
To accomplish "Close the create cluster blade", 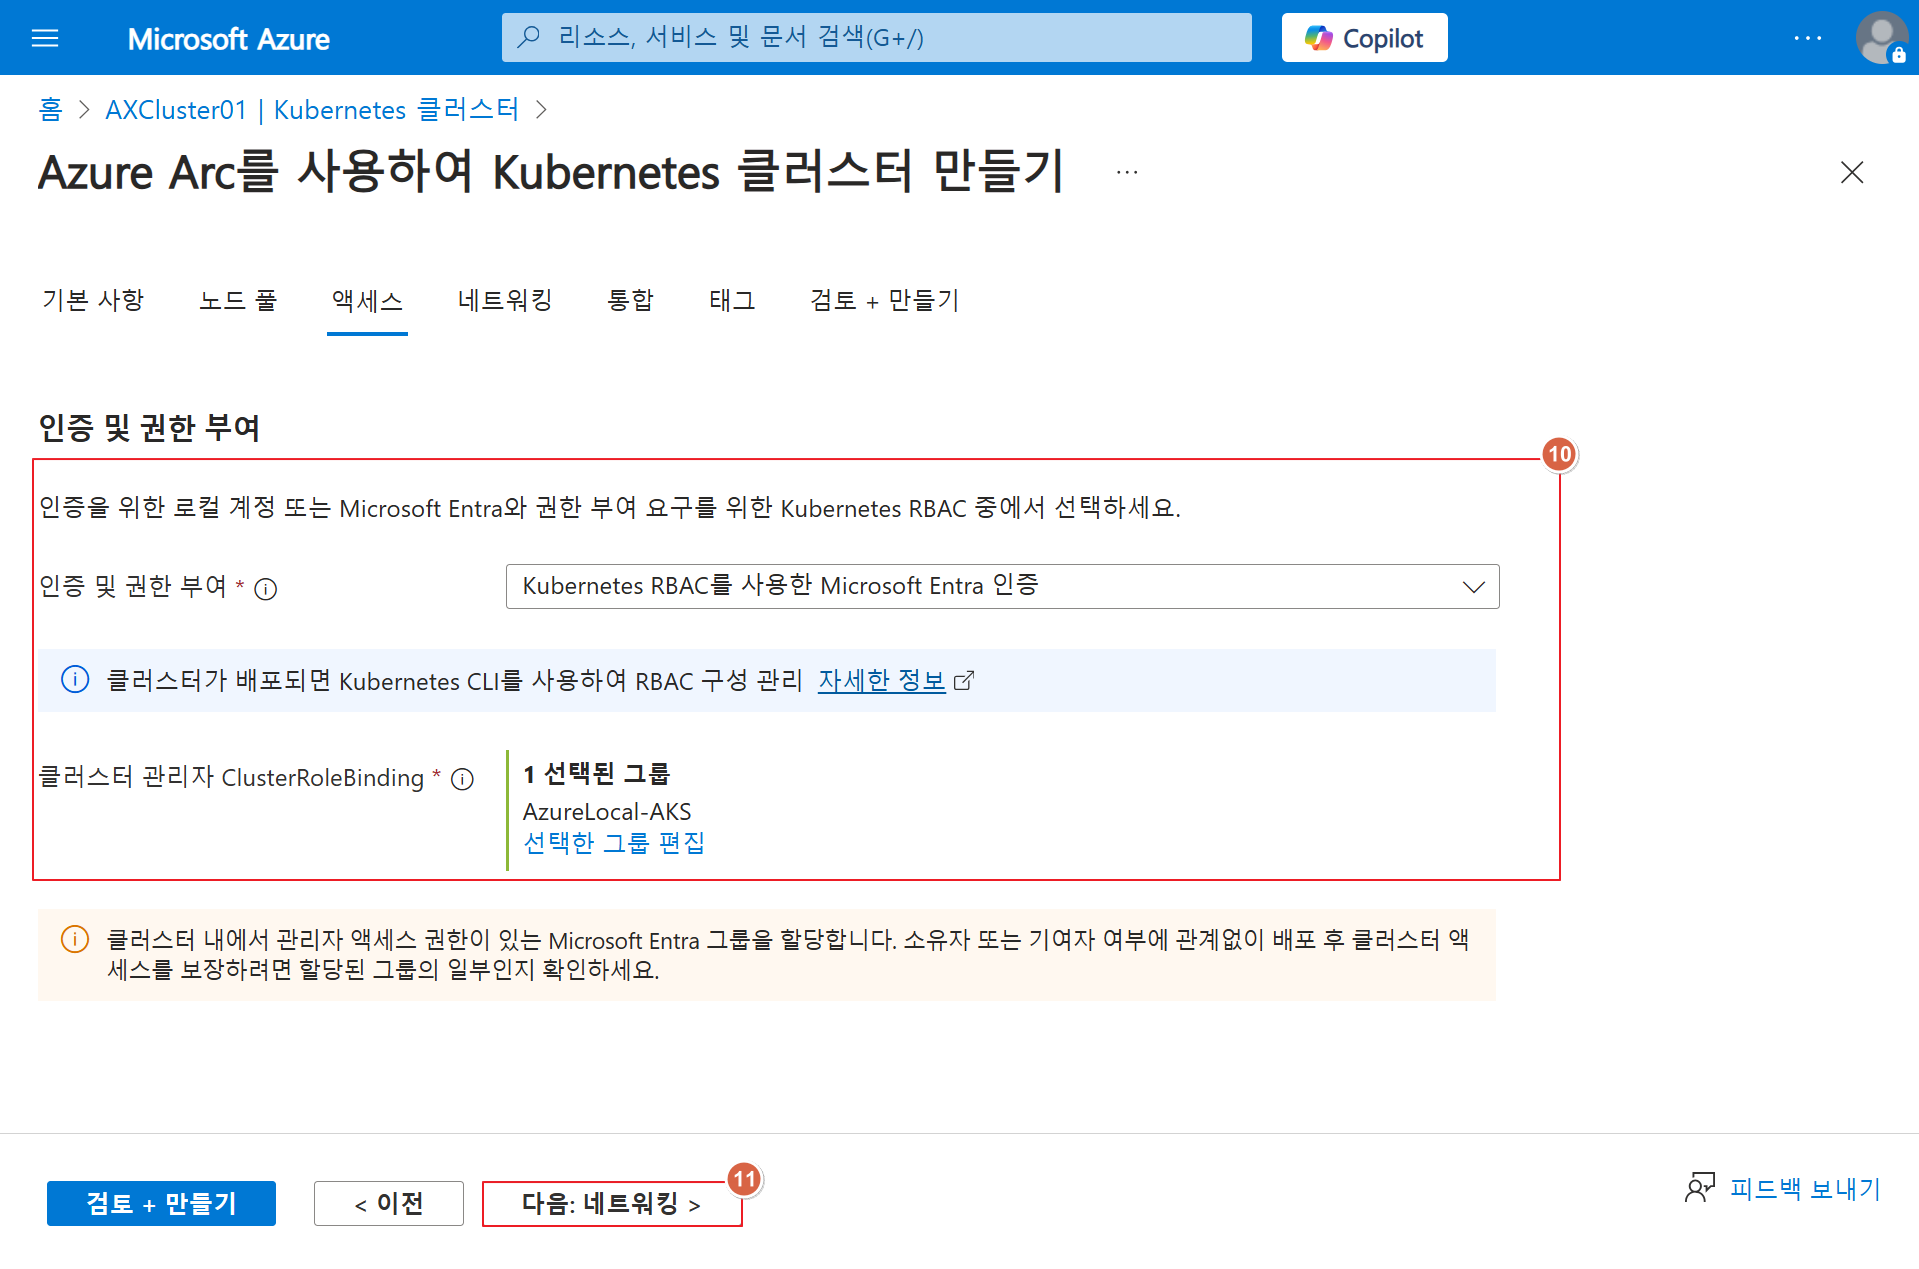I will point(1852,172).
